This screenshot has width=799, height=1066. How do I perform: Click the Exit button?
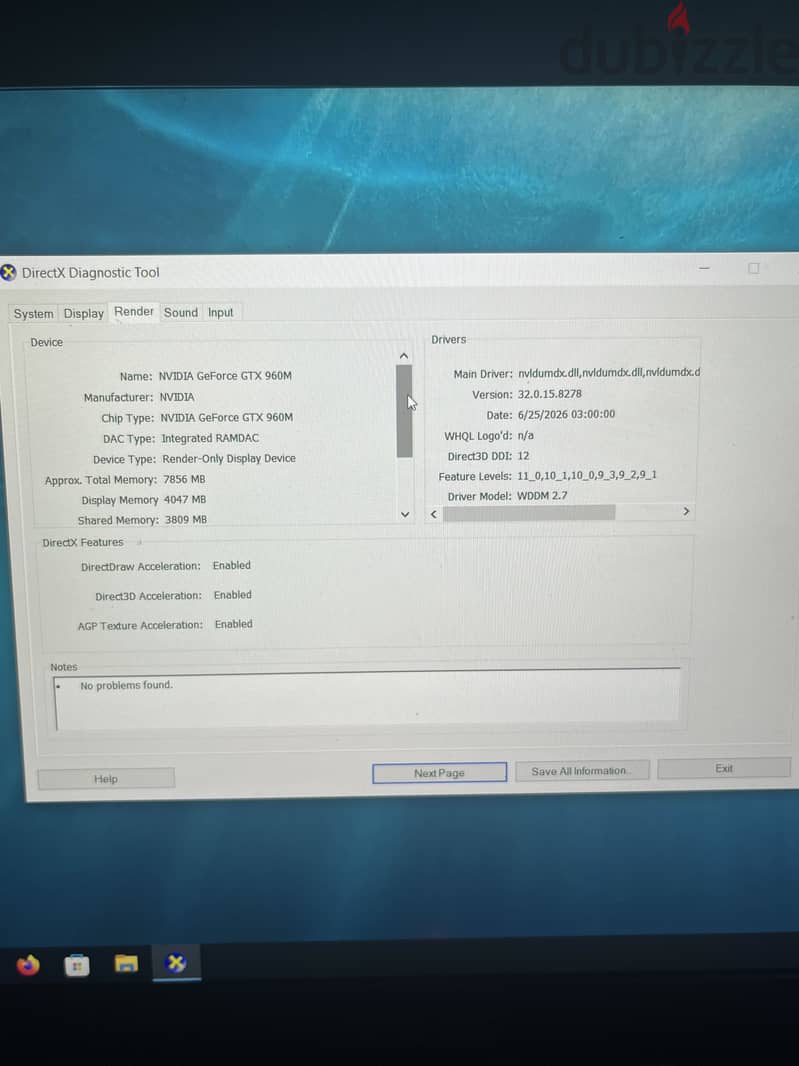pyautogui.click(x=724, y=768)
